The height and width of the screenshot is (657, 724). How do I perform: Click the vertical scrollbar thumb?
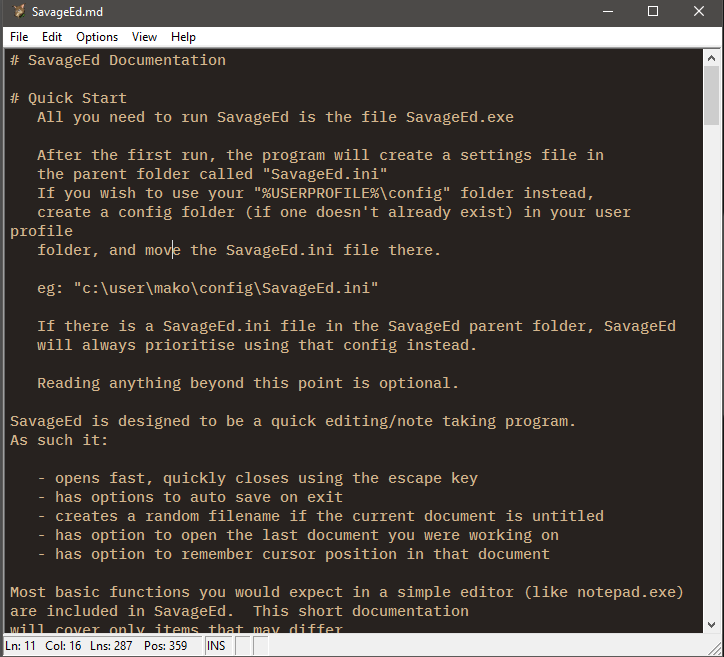711,95
